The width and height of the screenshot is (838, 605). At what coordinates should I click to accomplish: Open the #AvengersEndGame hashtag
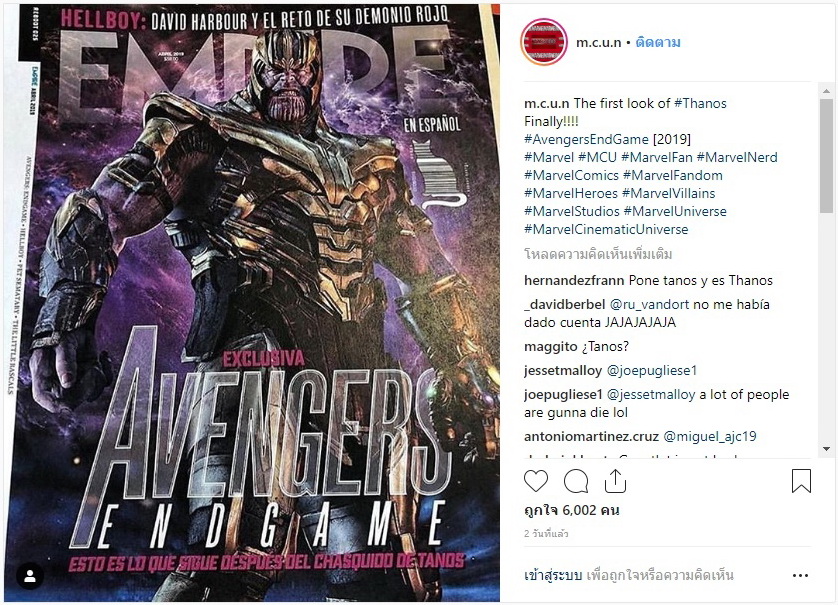coord(586,139)
